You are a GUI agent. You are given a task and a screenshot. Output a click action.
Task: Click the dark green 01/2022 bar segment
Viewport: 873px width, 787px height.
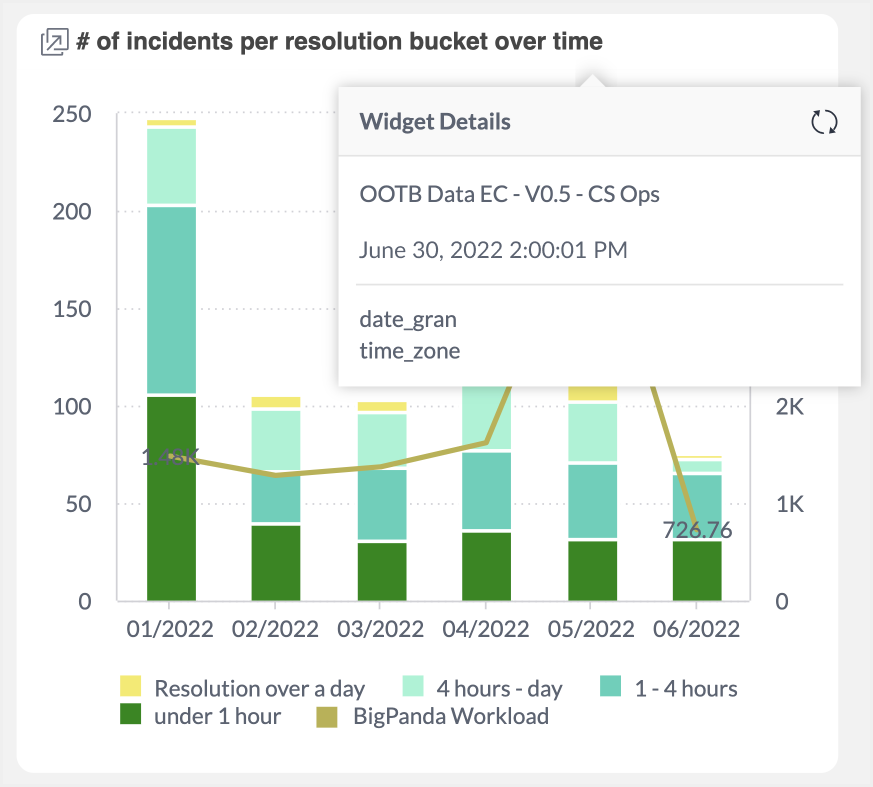click(x=171, y=498)
